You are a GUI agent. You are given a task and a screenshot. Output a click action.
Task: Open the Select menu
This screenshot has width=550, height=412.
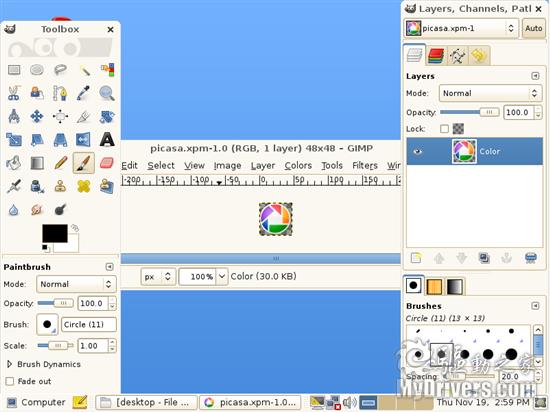point(161,165)
